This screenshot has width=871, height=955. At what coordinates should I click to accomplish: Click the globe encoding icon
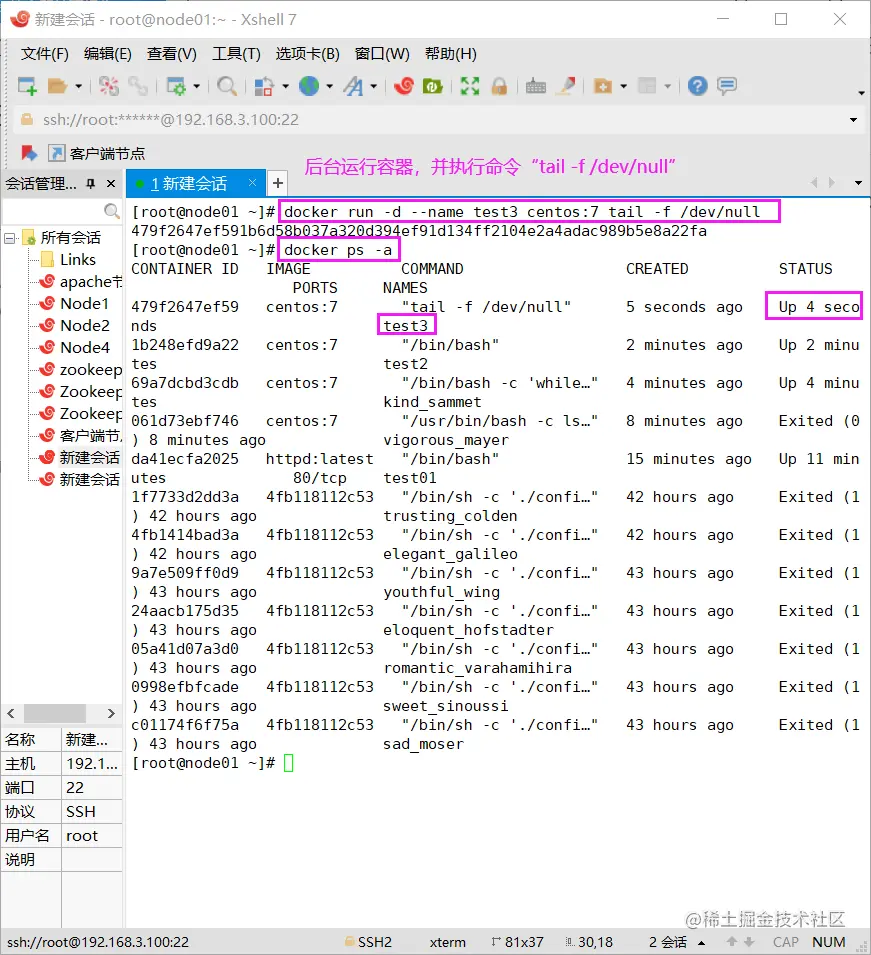click(309, 86)
